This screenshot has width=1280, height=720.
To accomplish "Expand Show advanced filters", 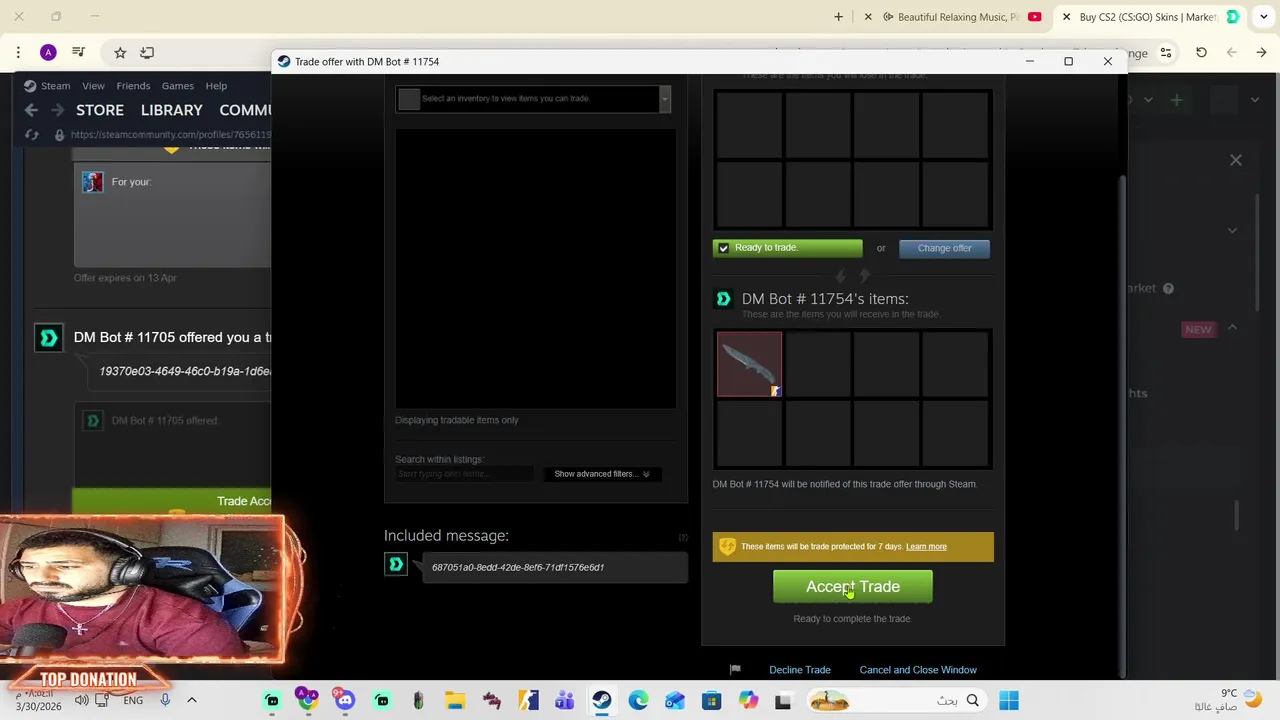I will click(601, 474).
